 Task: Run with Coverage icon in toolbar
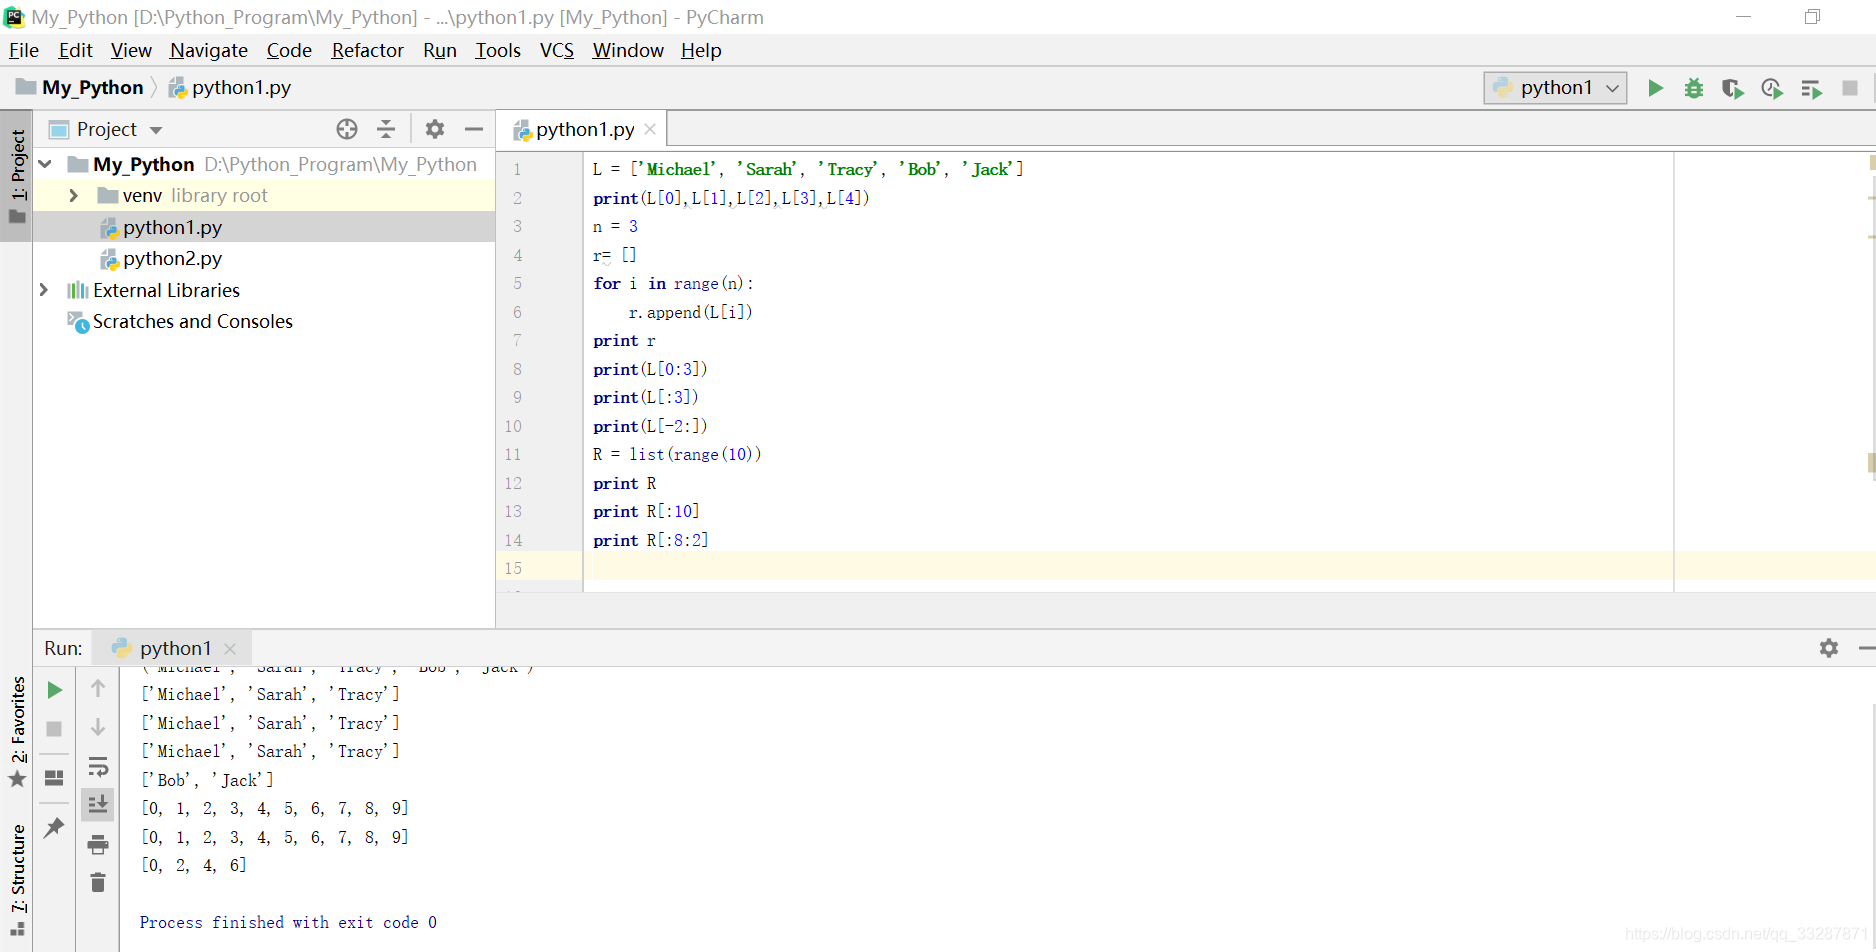(x=1733, y=88)
